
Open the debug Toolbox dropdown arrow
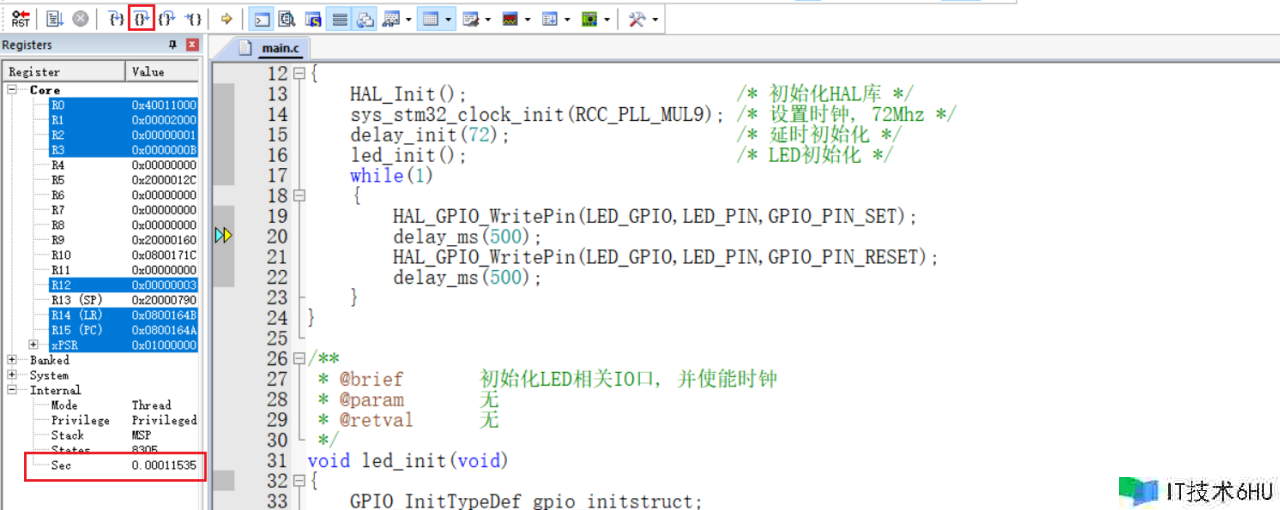pyautogui.click(x=655, y=18)
